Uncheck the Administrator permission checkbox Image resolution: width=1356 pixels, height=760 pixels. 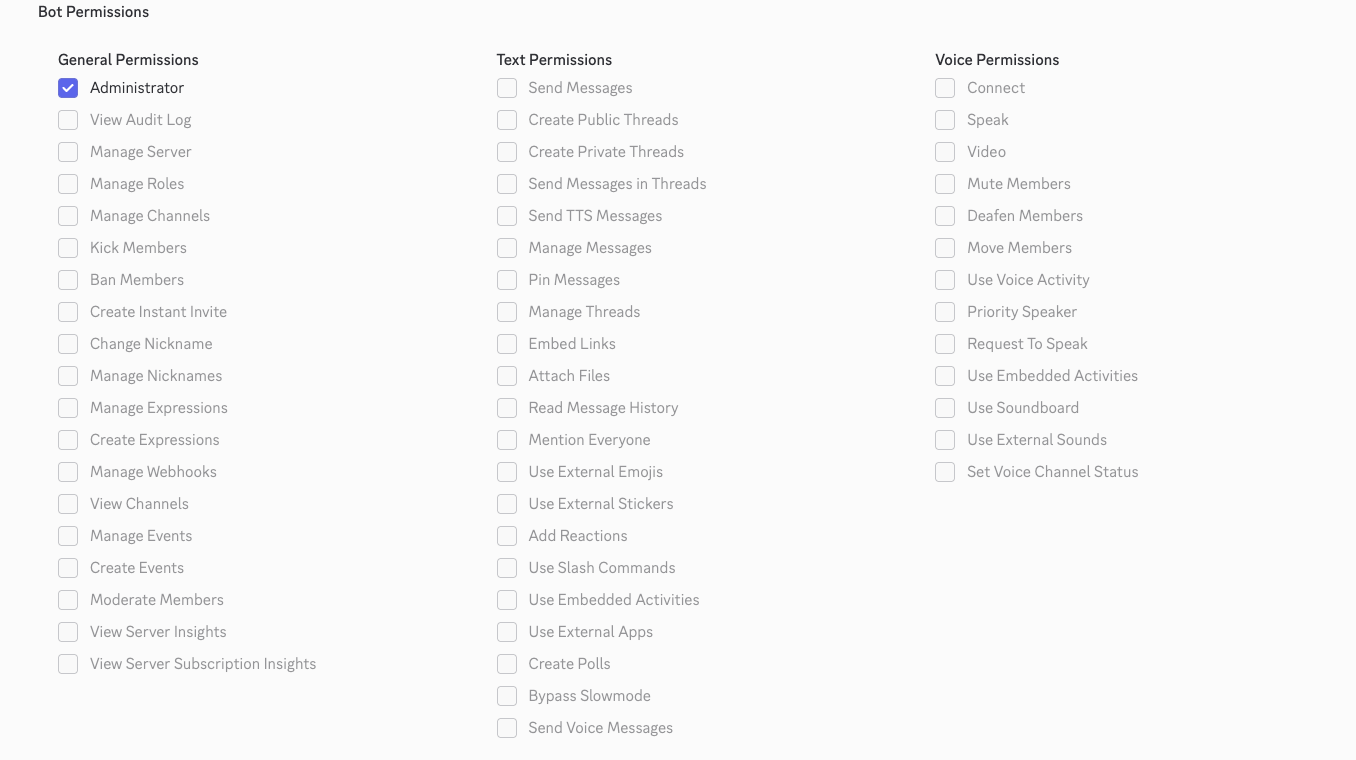coord(68,88)
